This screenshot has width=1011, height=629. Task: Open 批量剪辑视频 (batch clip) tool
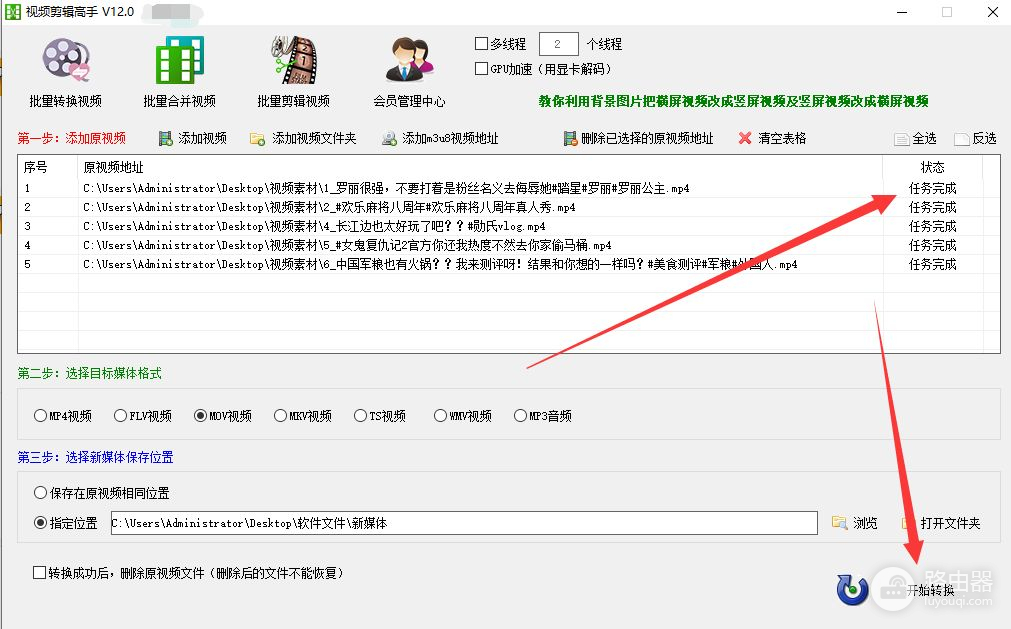click(x=293, y=71)
